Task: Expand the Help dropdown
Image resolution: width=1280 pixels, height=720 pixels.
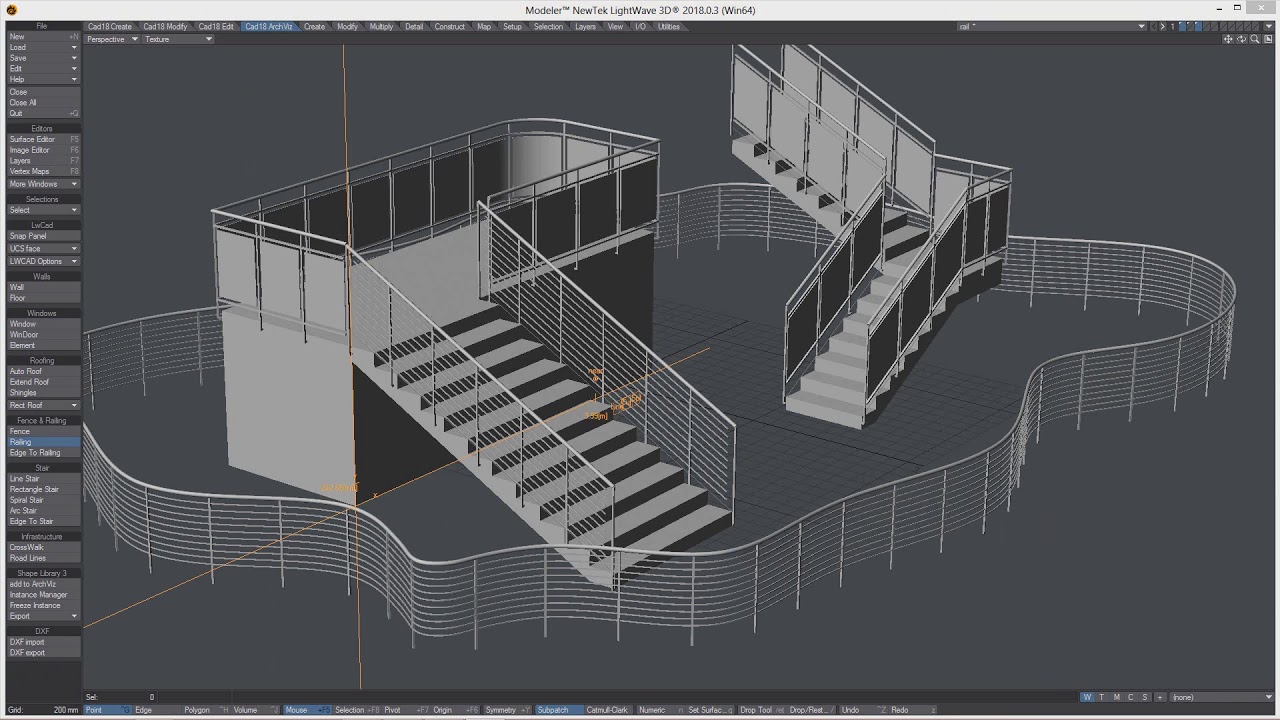Action: (x=43, y=80)
